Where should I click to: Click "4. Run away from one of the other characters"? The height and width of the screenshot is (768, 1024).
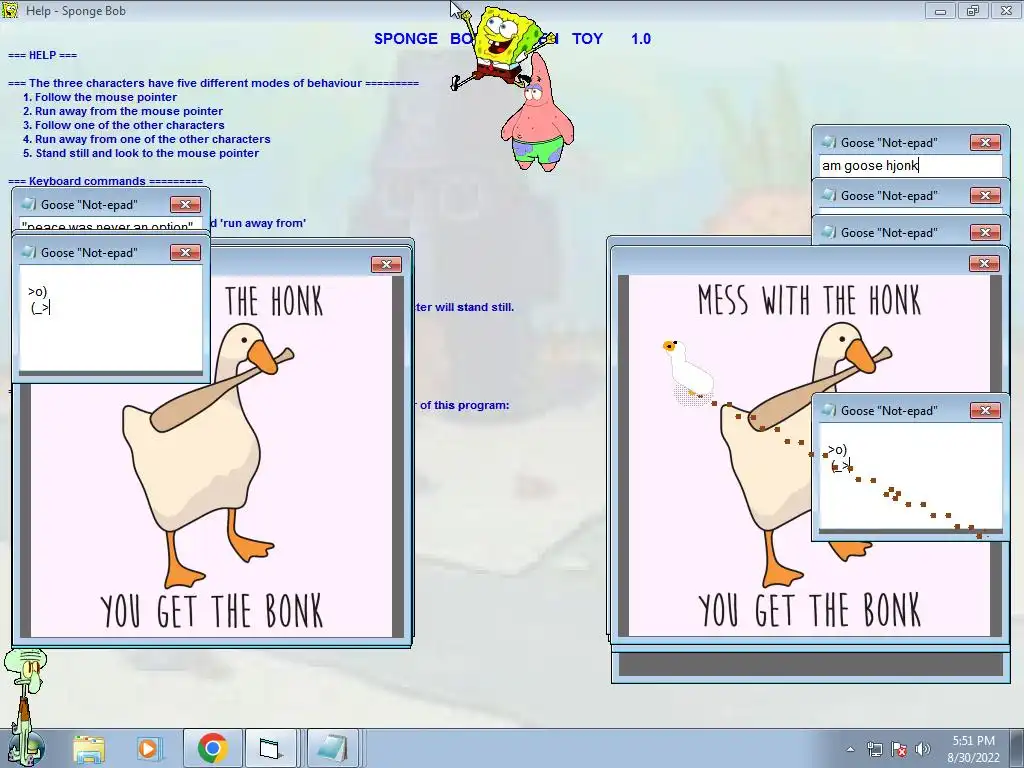coord(146,139)
